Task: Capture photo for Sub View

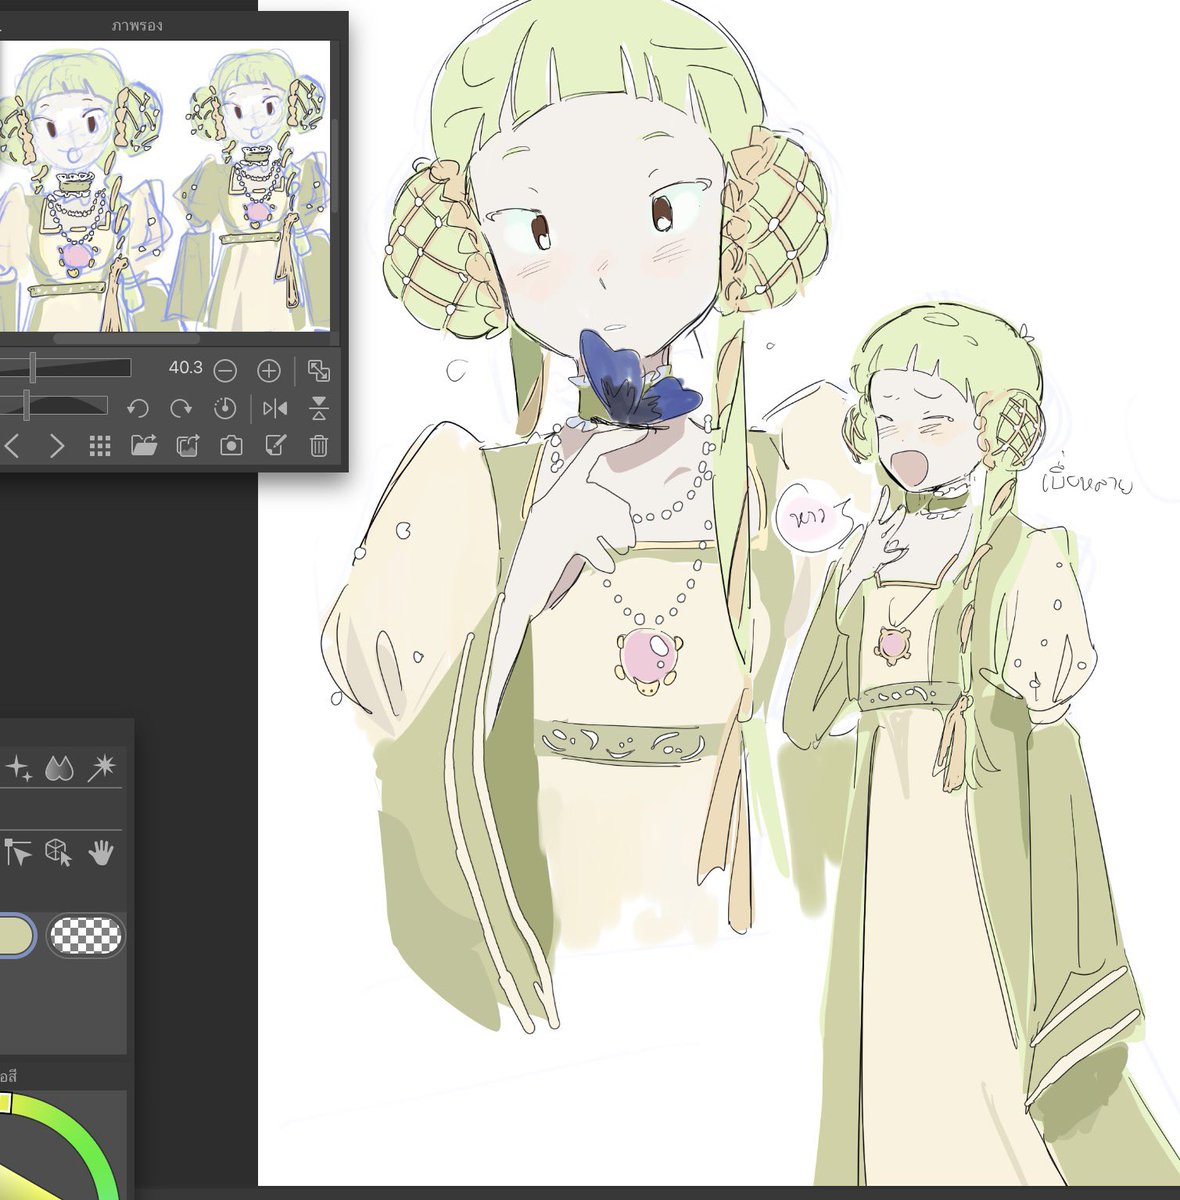Action: click(231, 446)
